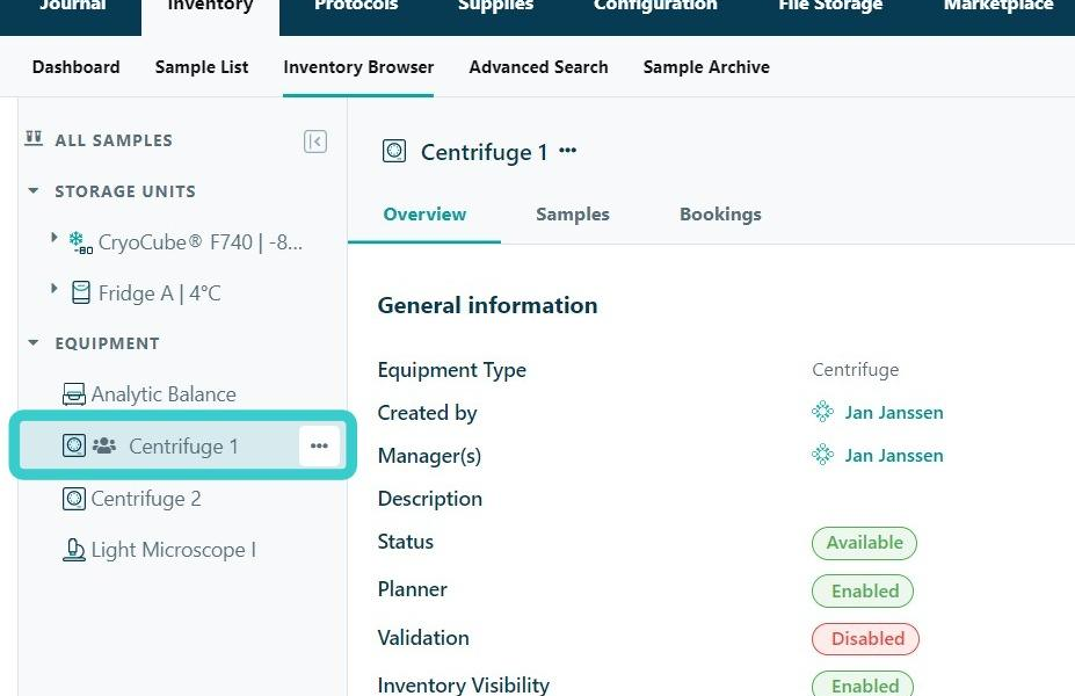Open Jan Janssen link under Manager(s)
The width and height of the screenshot is (1075, 696).
tap(893, 455)
